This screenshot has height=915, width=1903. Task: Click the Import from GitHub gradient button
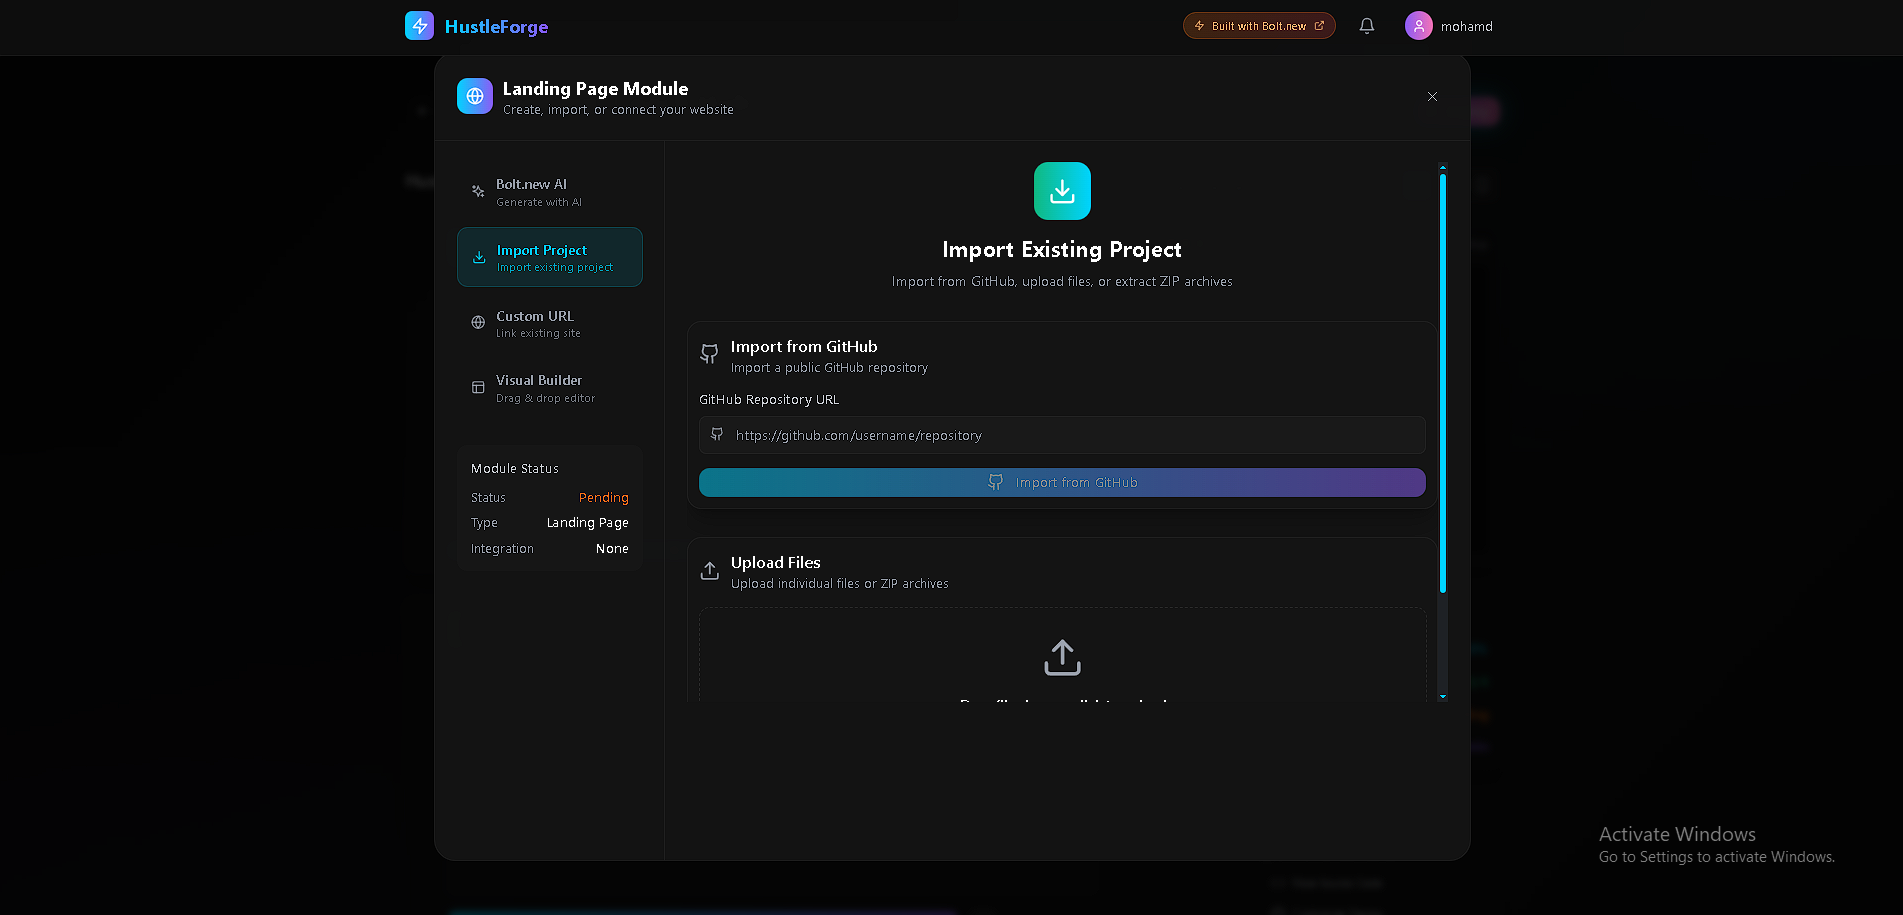1062,482
